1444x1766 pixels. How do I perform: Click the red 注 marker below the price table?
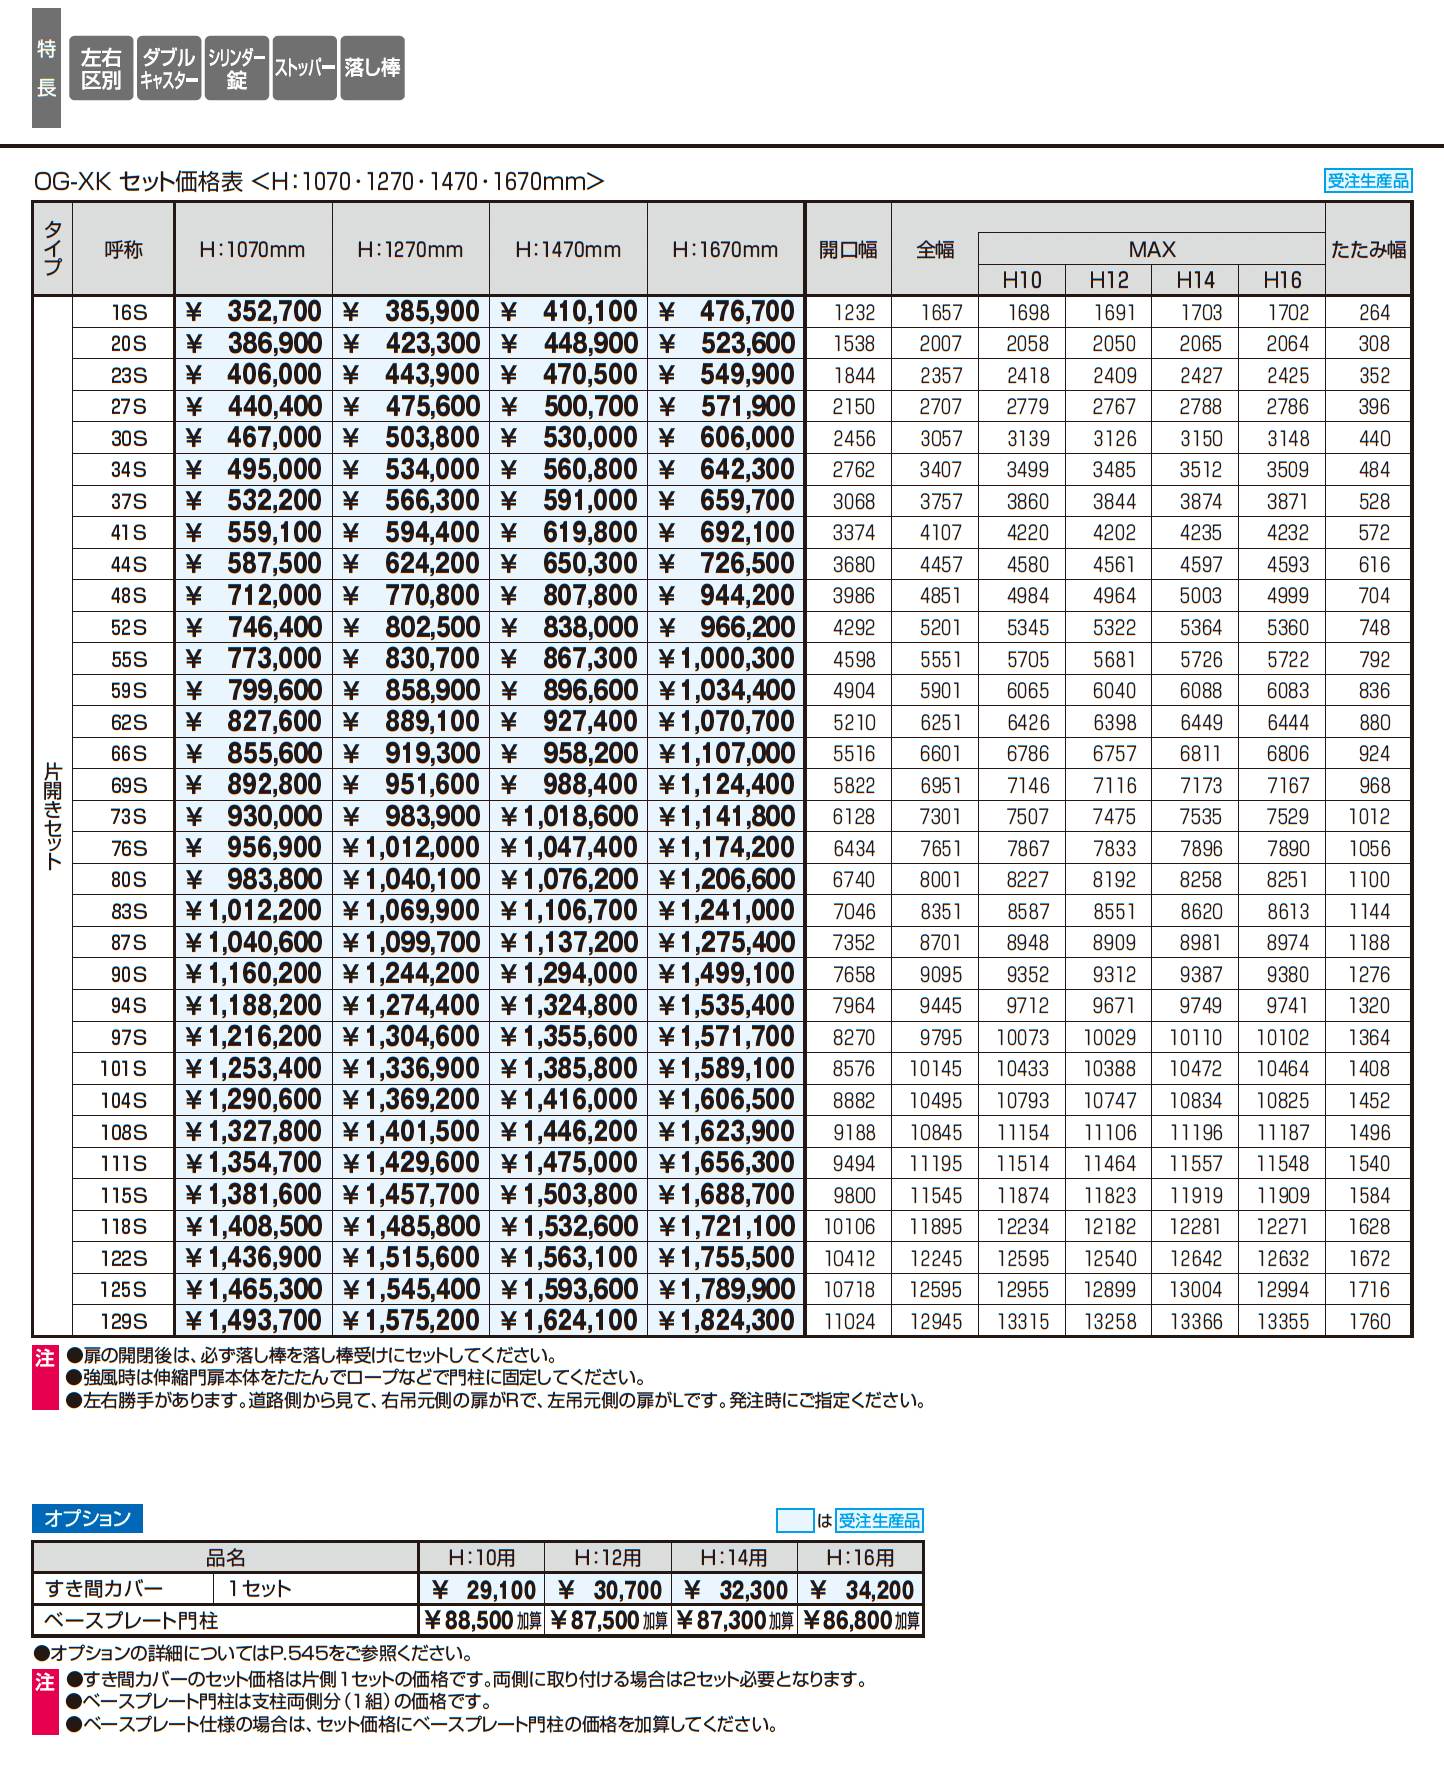point(45,1378)
